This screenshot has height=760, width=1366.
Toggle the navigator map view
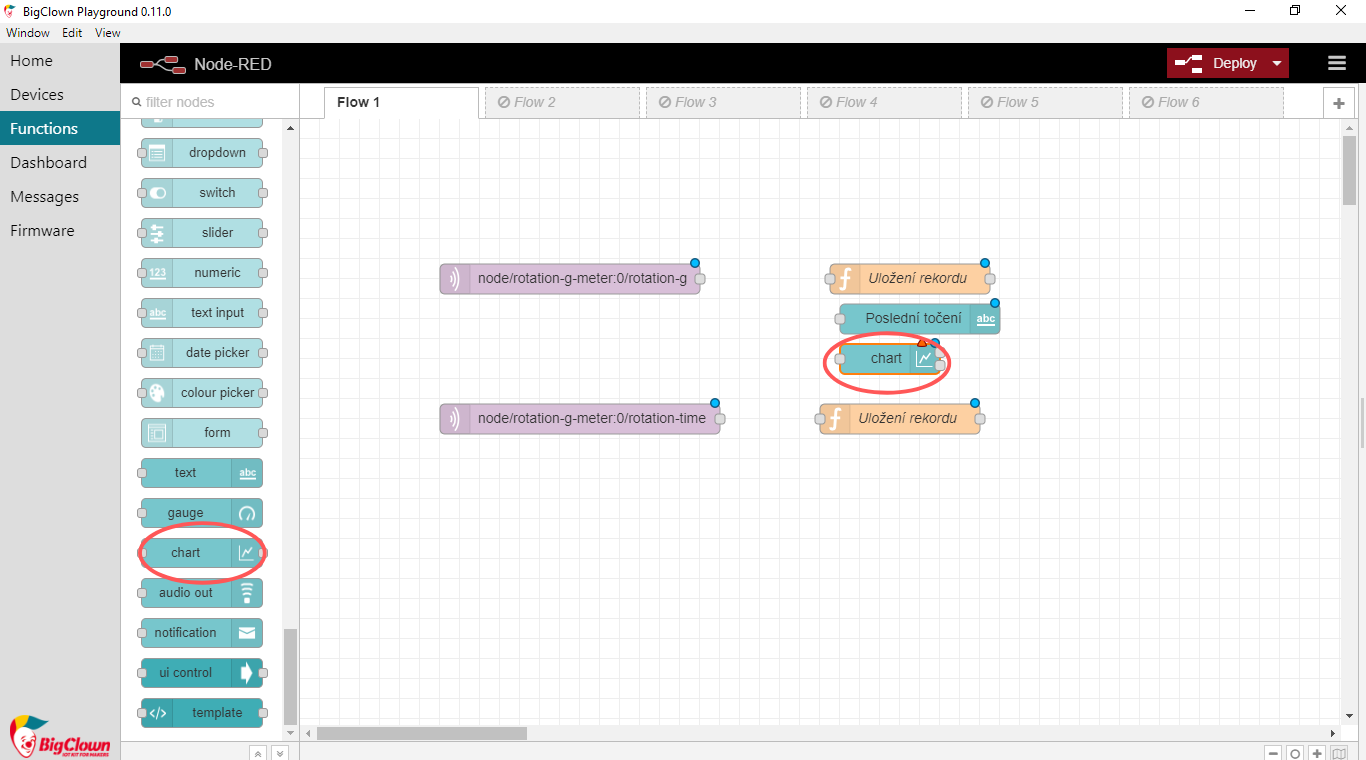pos(1339,753)
